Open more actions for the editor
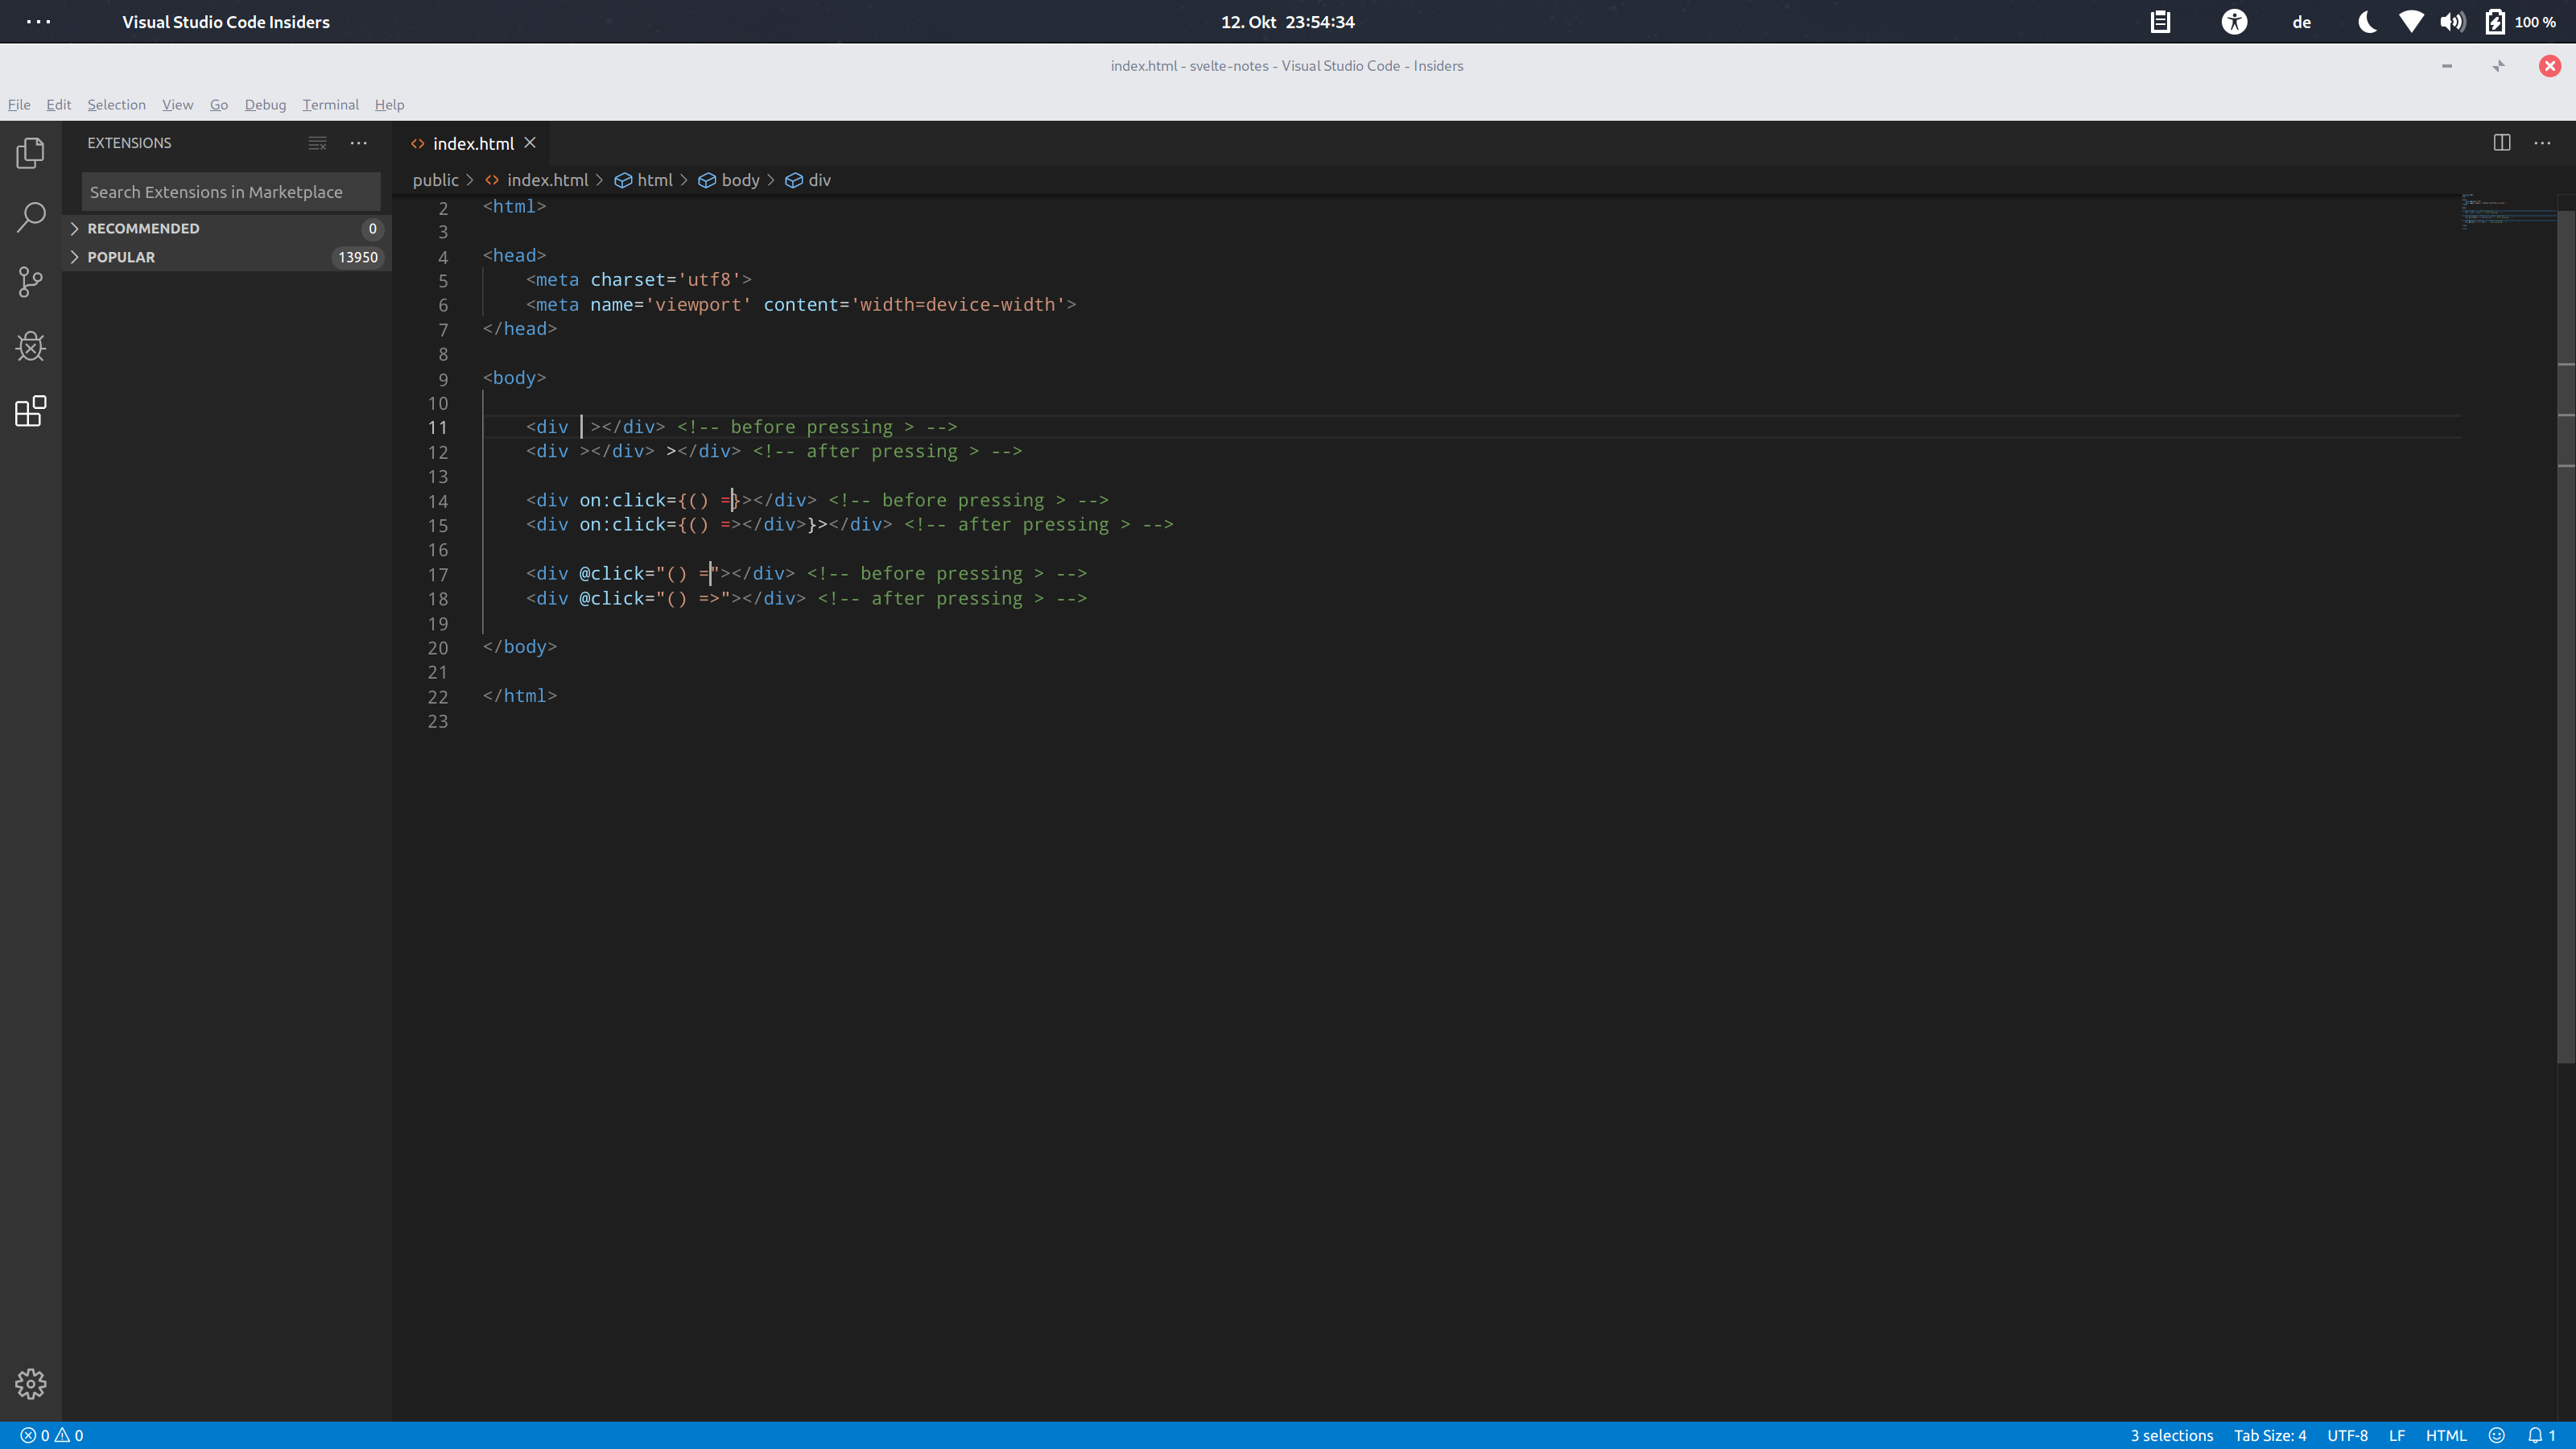 pyautogui.click(x=2543, y=142)
